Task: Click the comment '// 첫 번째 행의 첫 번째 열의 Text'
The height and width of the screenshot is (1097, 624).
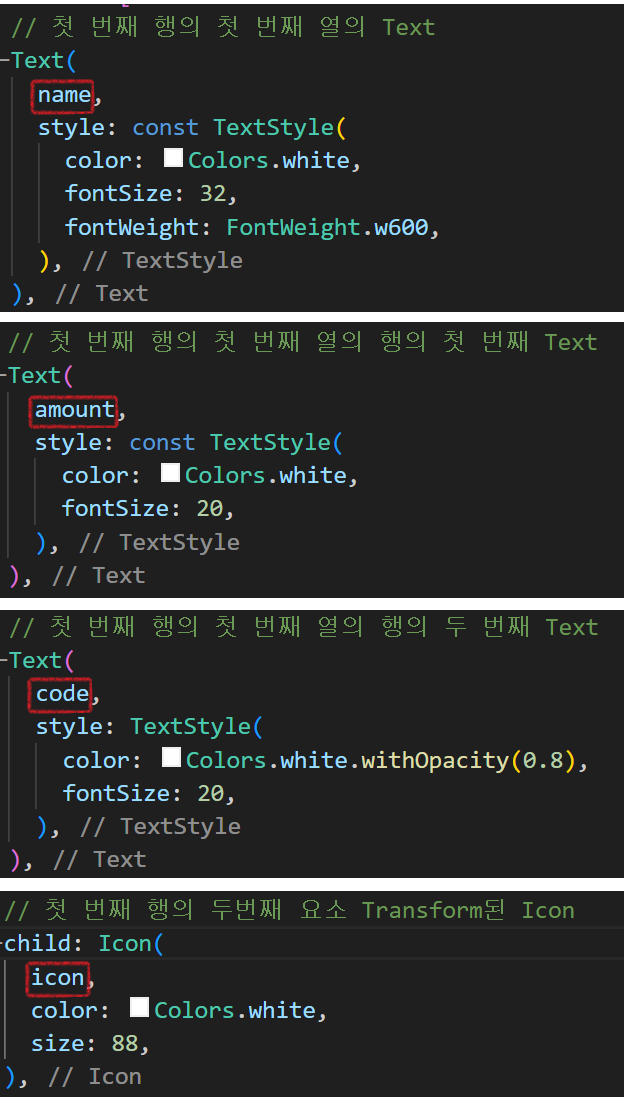Action: point(222,27)
